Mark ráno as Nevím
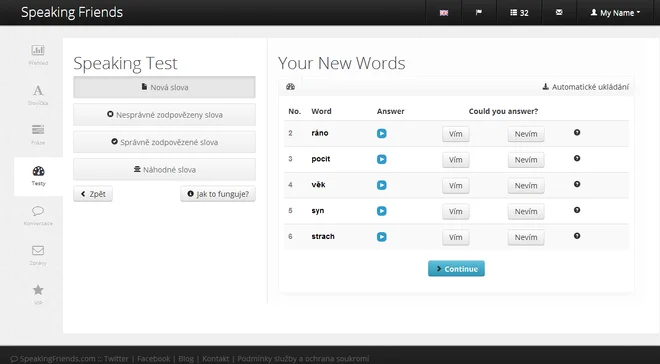The height and width of the screenshot is (364, 660). point(526,134)
